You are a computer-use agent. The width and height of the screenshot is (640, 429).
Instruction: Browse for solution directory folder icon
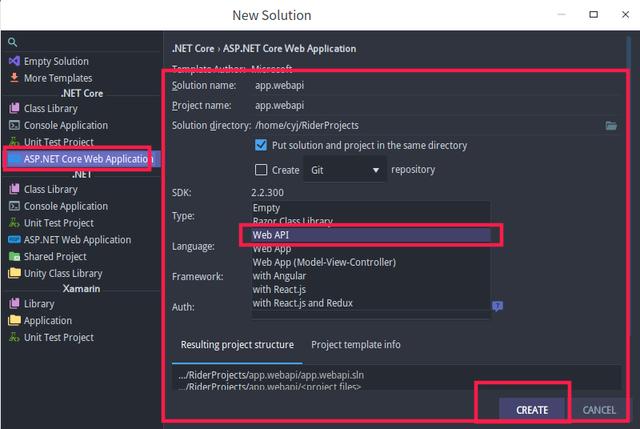pyautogui.click(x=611, y=125)
